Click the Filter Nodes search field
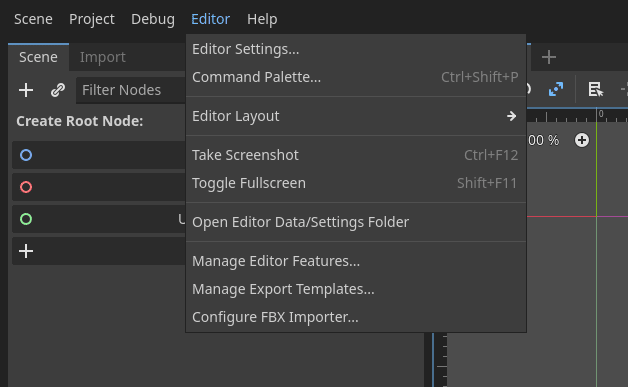The height and width of the screenshot is (387, 628). (x=131, y=90)
